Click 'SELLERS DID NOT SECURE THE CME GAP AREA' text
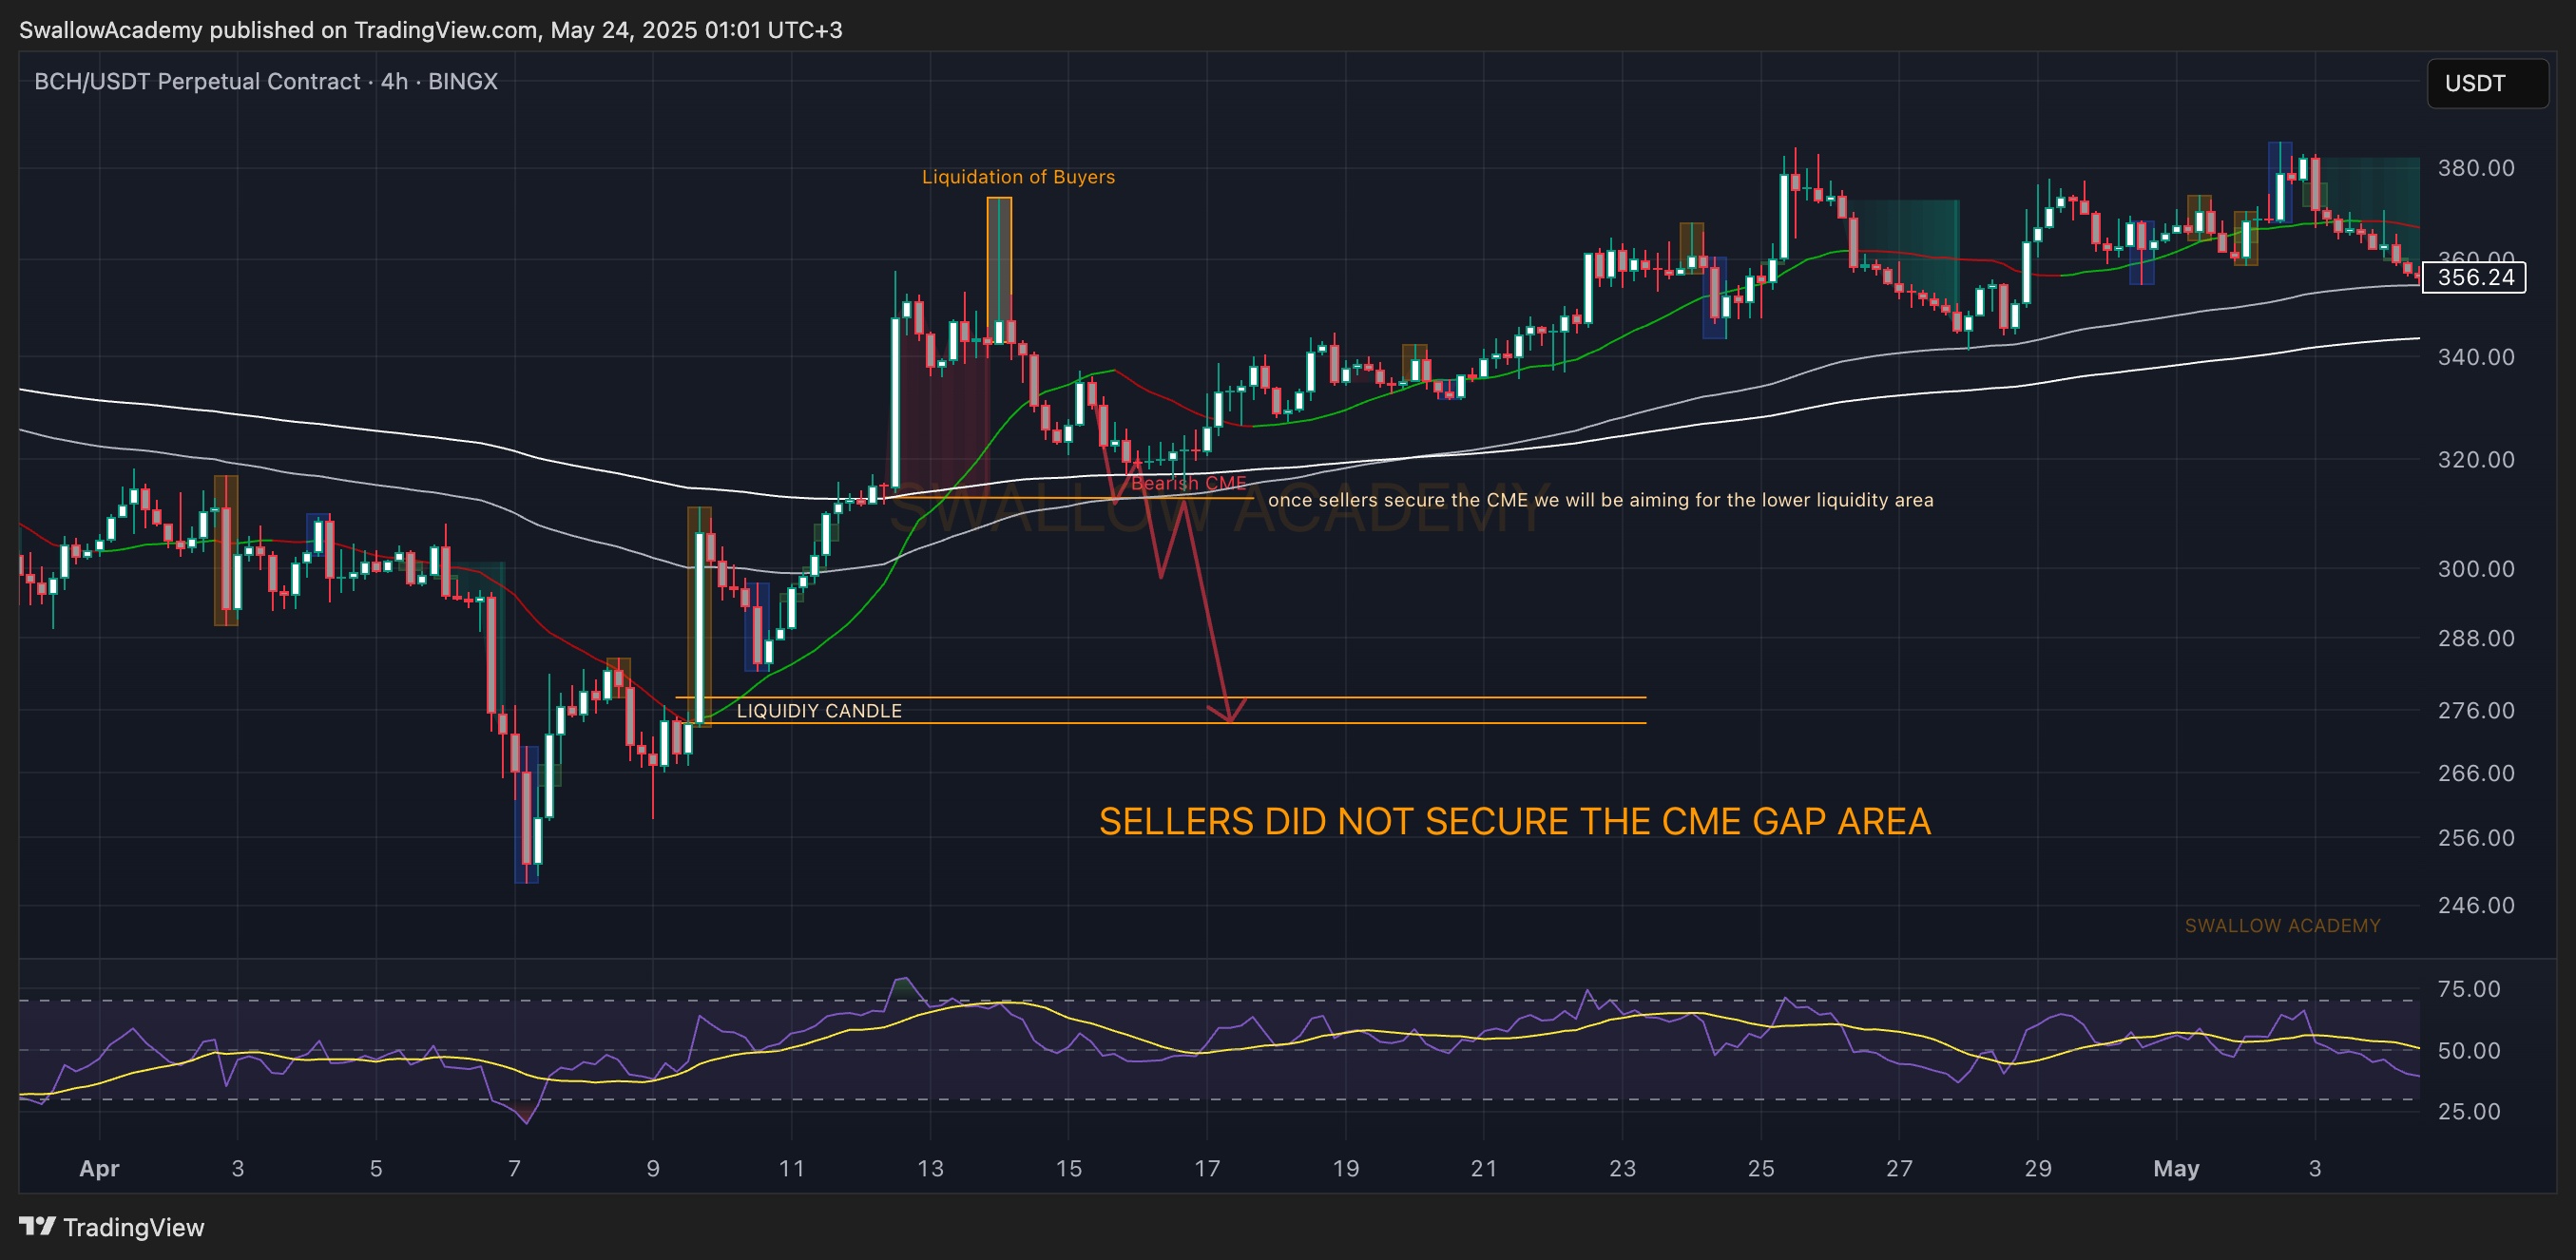Screen dimensions: 2576x1260 click(1515, 821)
